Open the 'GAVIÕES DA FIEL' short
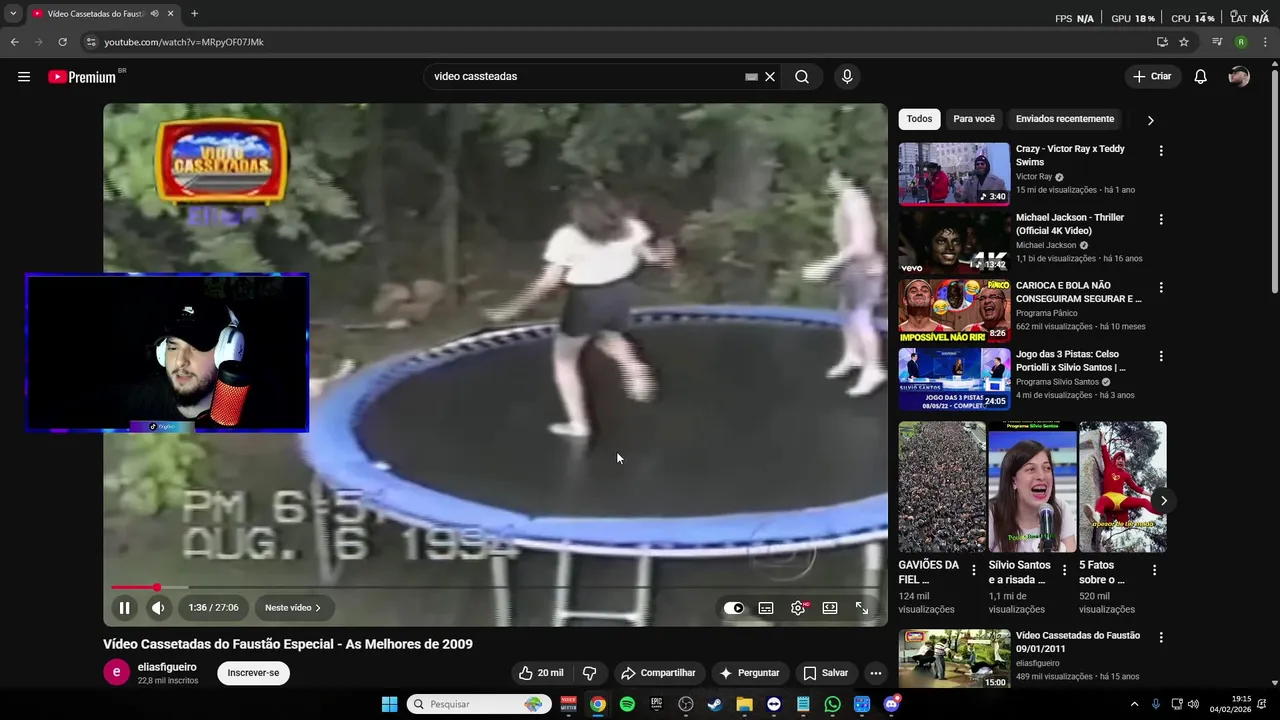The height and width of the screenshot is (720, 1280). pyautogui.click(x=942, y=487)
